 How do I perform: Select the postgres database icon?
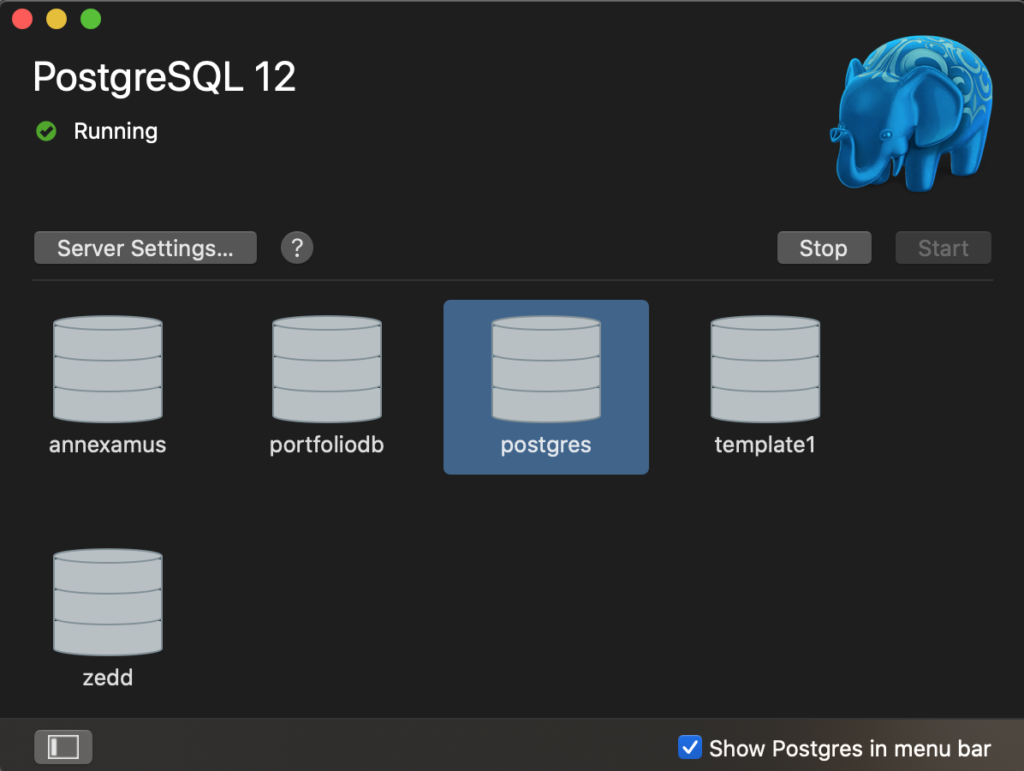(x=546, y=369)
